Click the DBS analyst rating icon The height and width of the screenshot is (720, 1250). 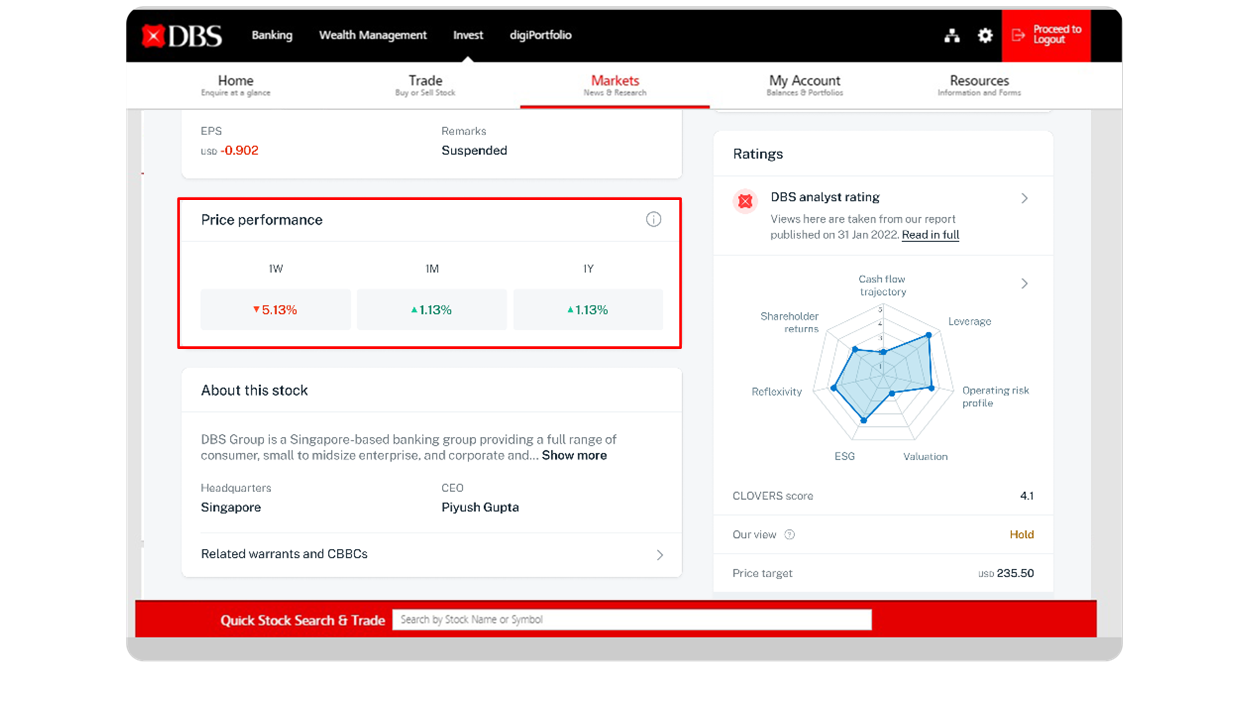[x=745, y=201]
